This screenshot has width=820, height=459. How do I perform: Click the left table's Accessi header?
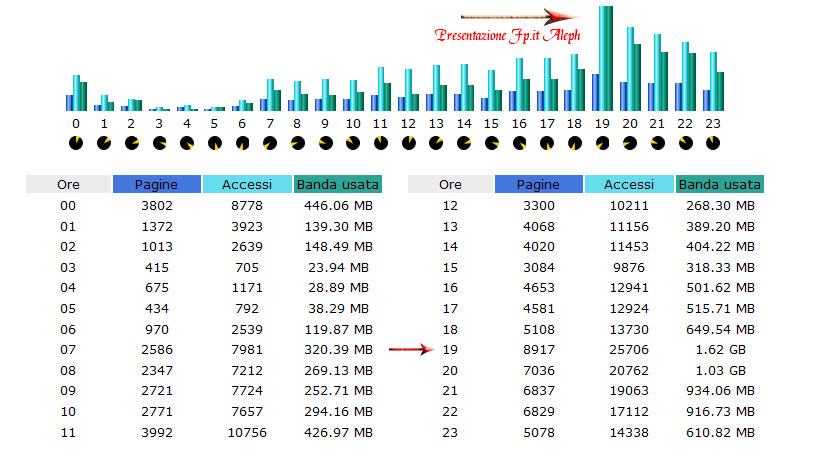click(x=247, y=185)
